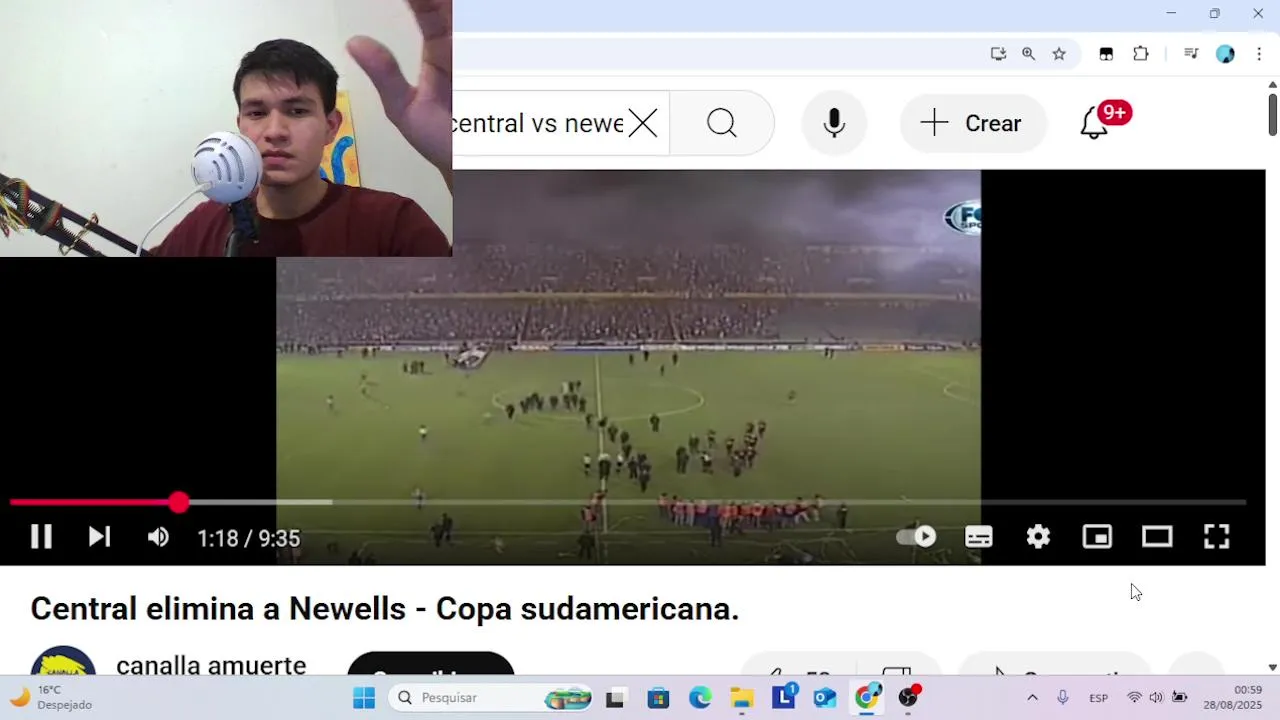
Task: Open Chrome three-dot menu
Action: pyautogui.click(x=1259, y=54)
